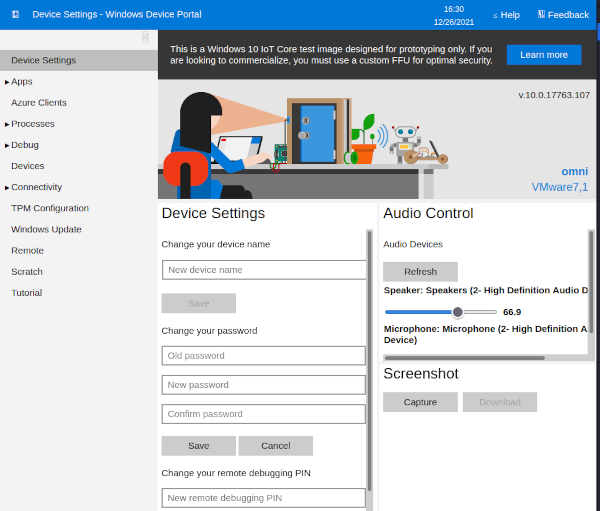Focus the New remote debugging PIN field

point(264,498)
